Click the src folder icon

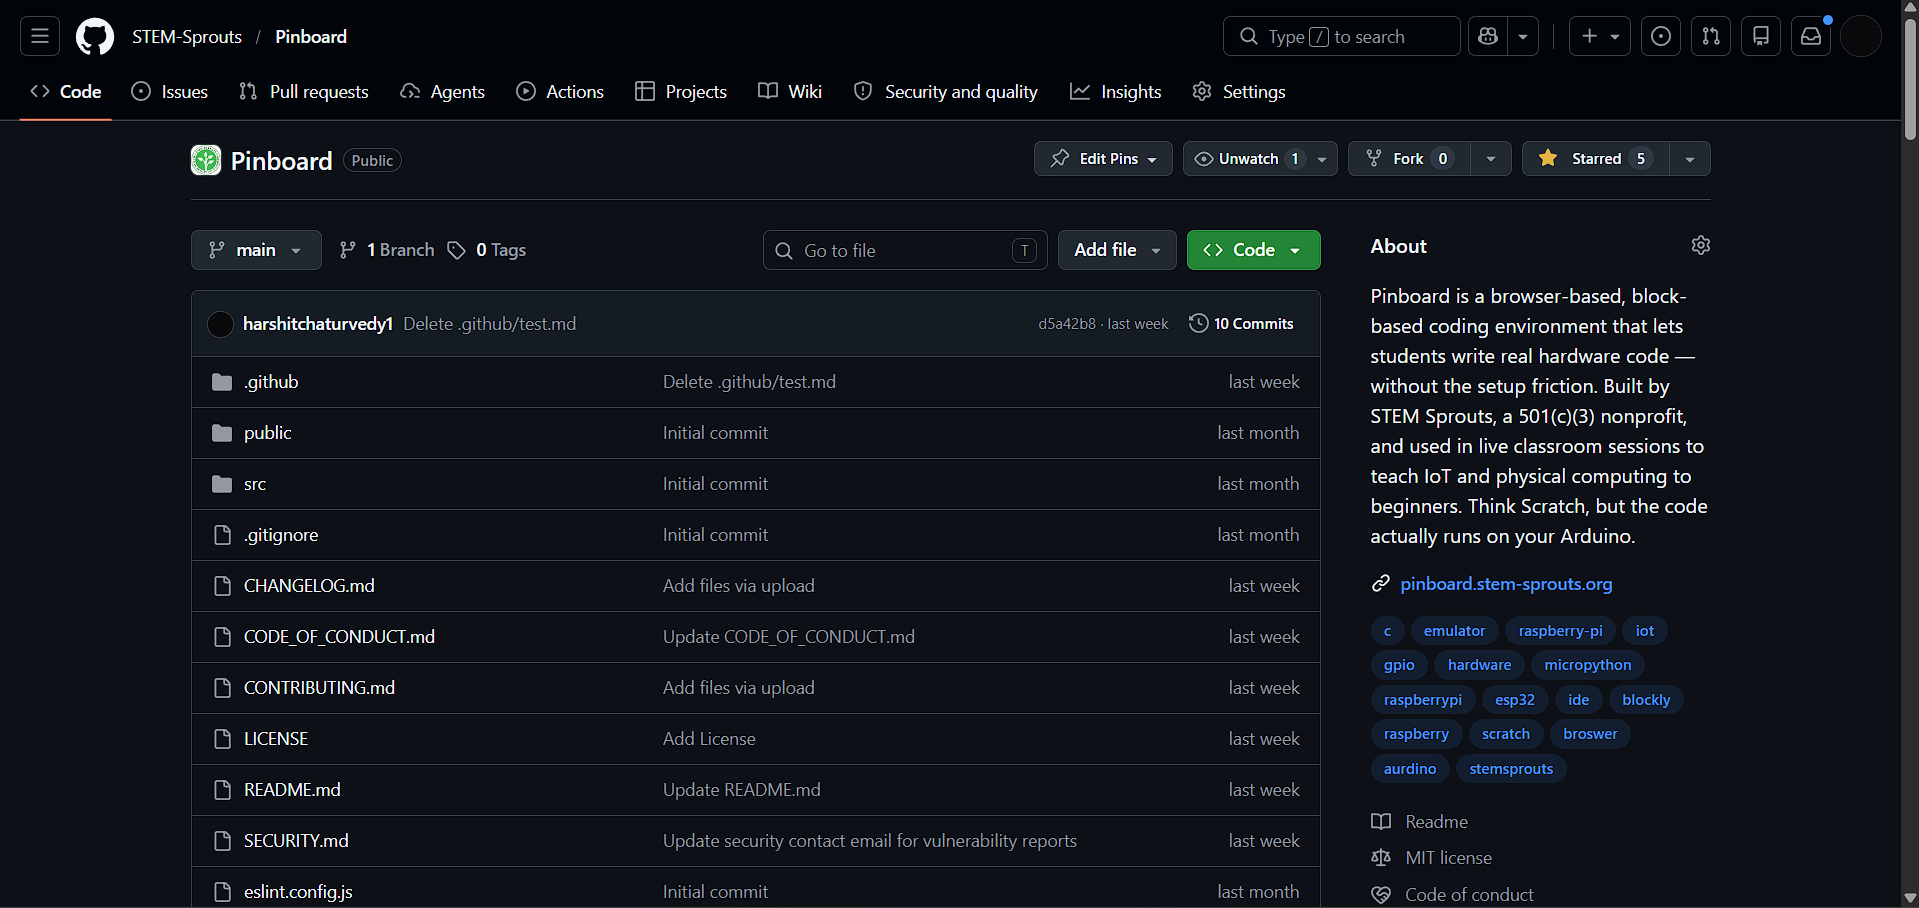coord(222,484)
